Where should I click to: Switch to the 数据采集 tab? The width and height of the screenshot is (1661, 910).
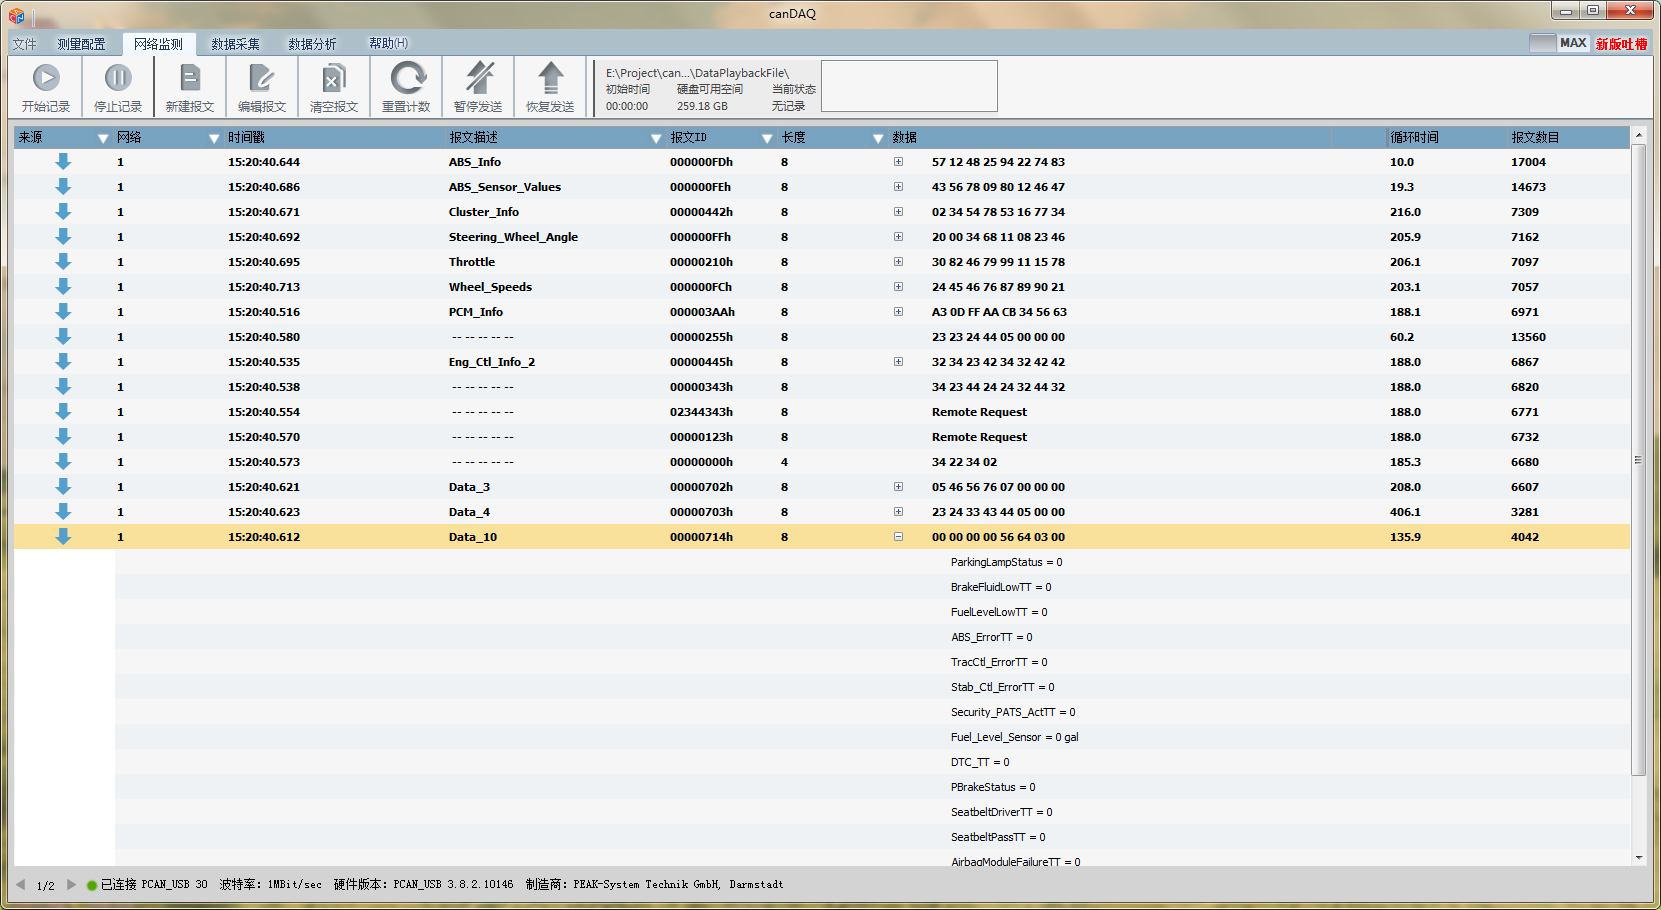point(235,44)
